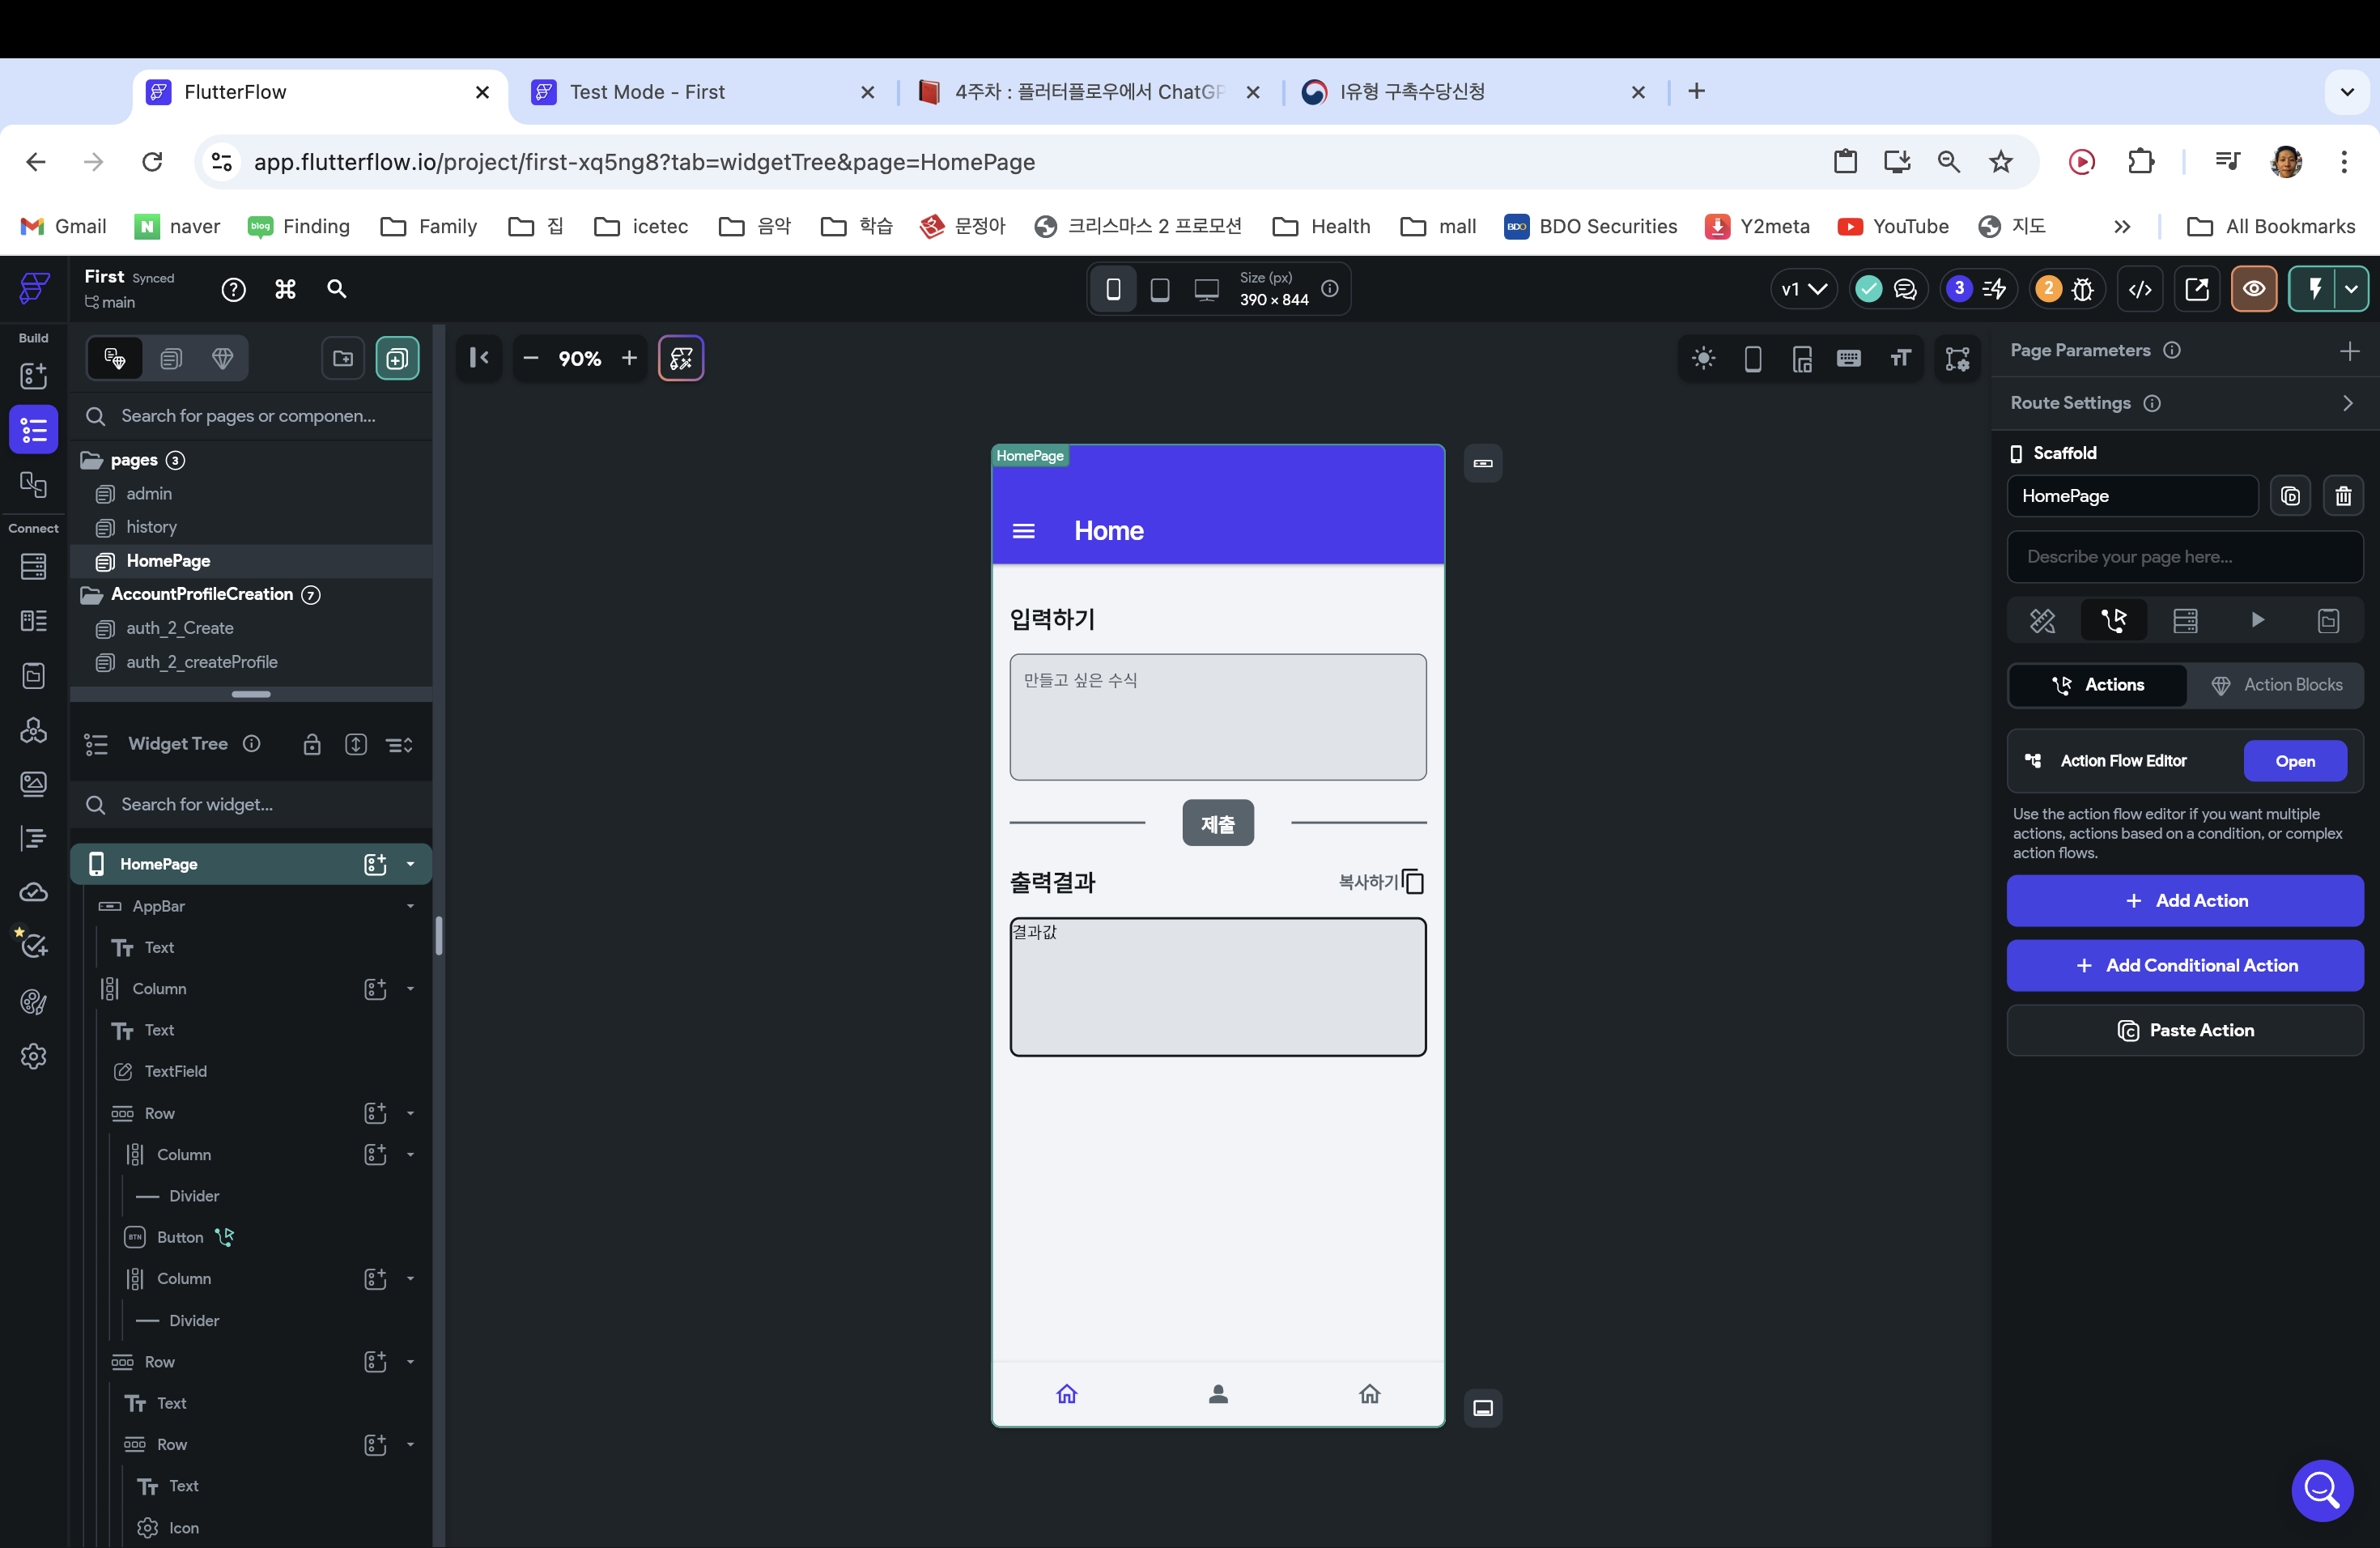
Task: Toggle the keyboard display canvas icon
Action: click(1849, 359)
